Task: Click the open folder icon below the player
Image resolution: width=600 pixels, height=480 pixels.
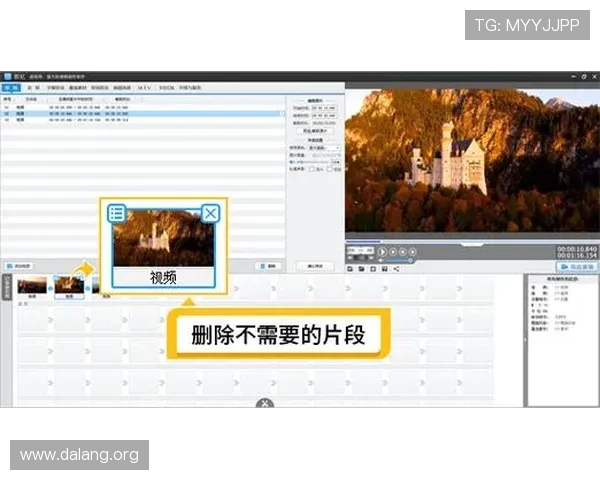Action: (360, 268)
